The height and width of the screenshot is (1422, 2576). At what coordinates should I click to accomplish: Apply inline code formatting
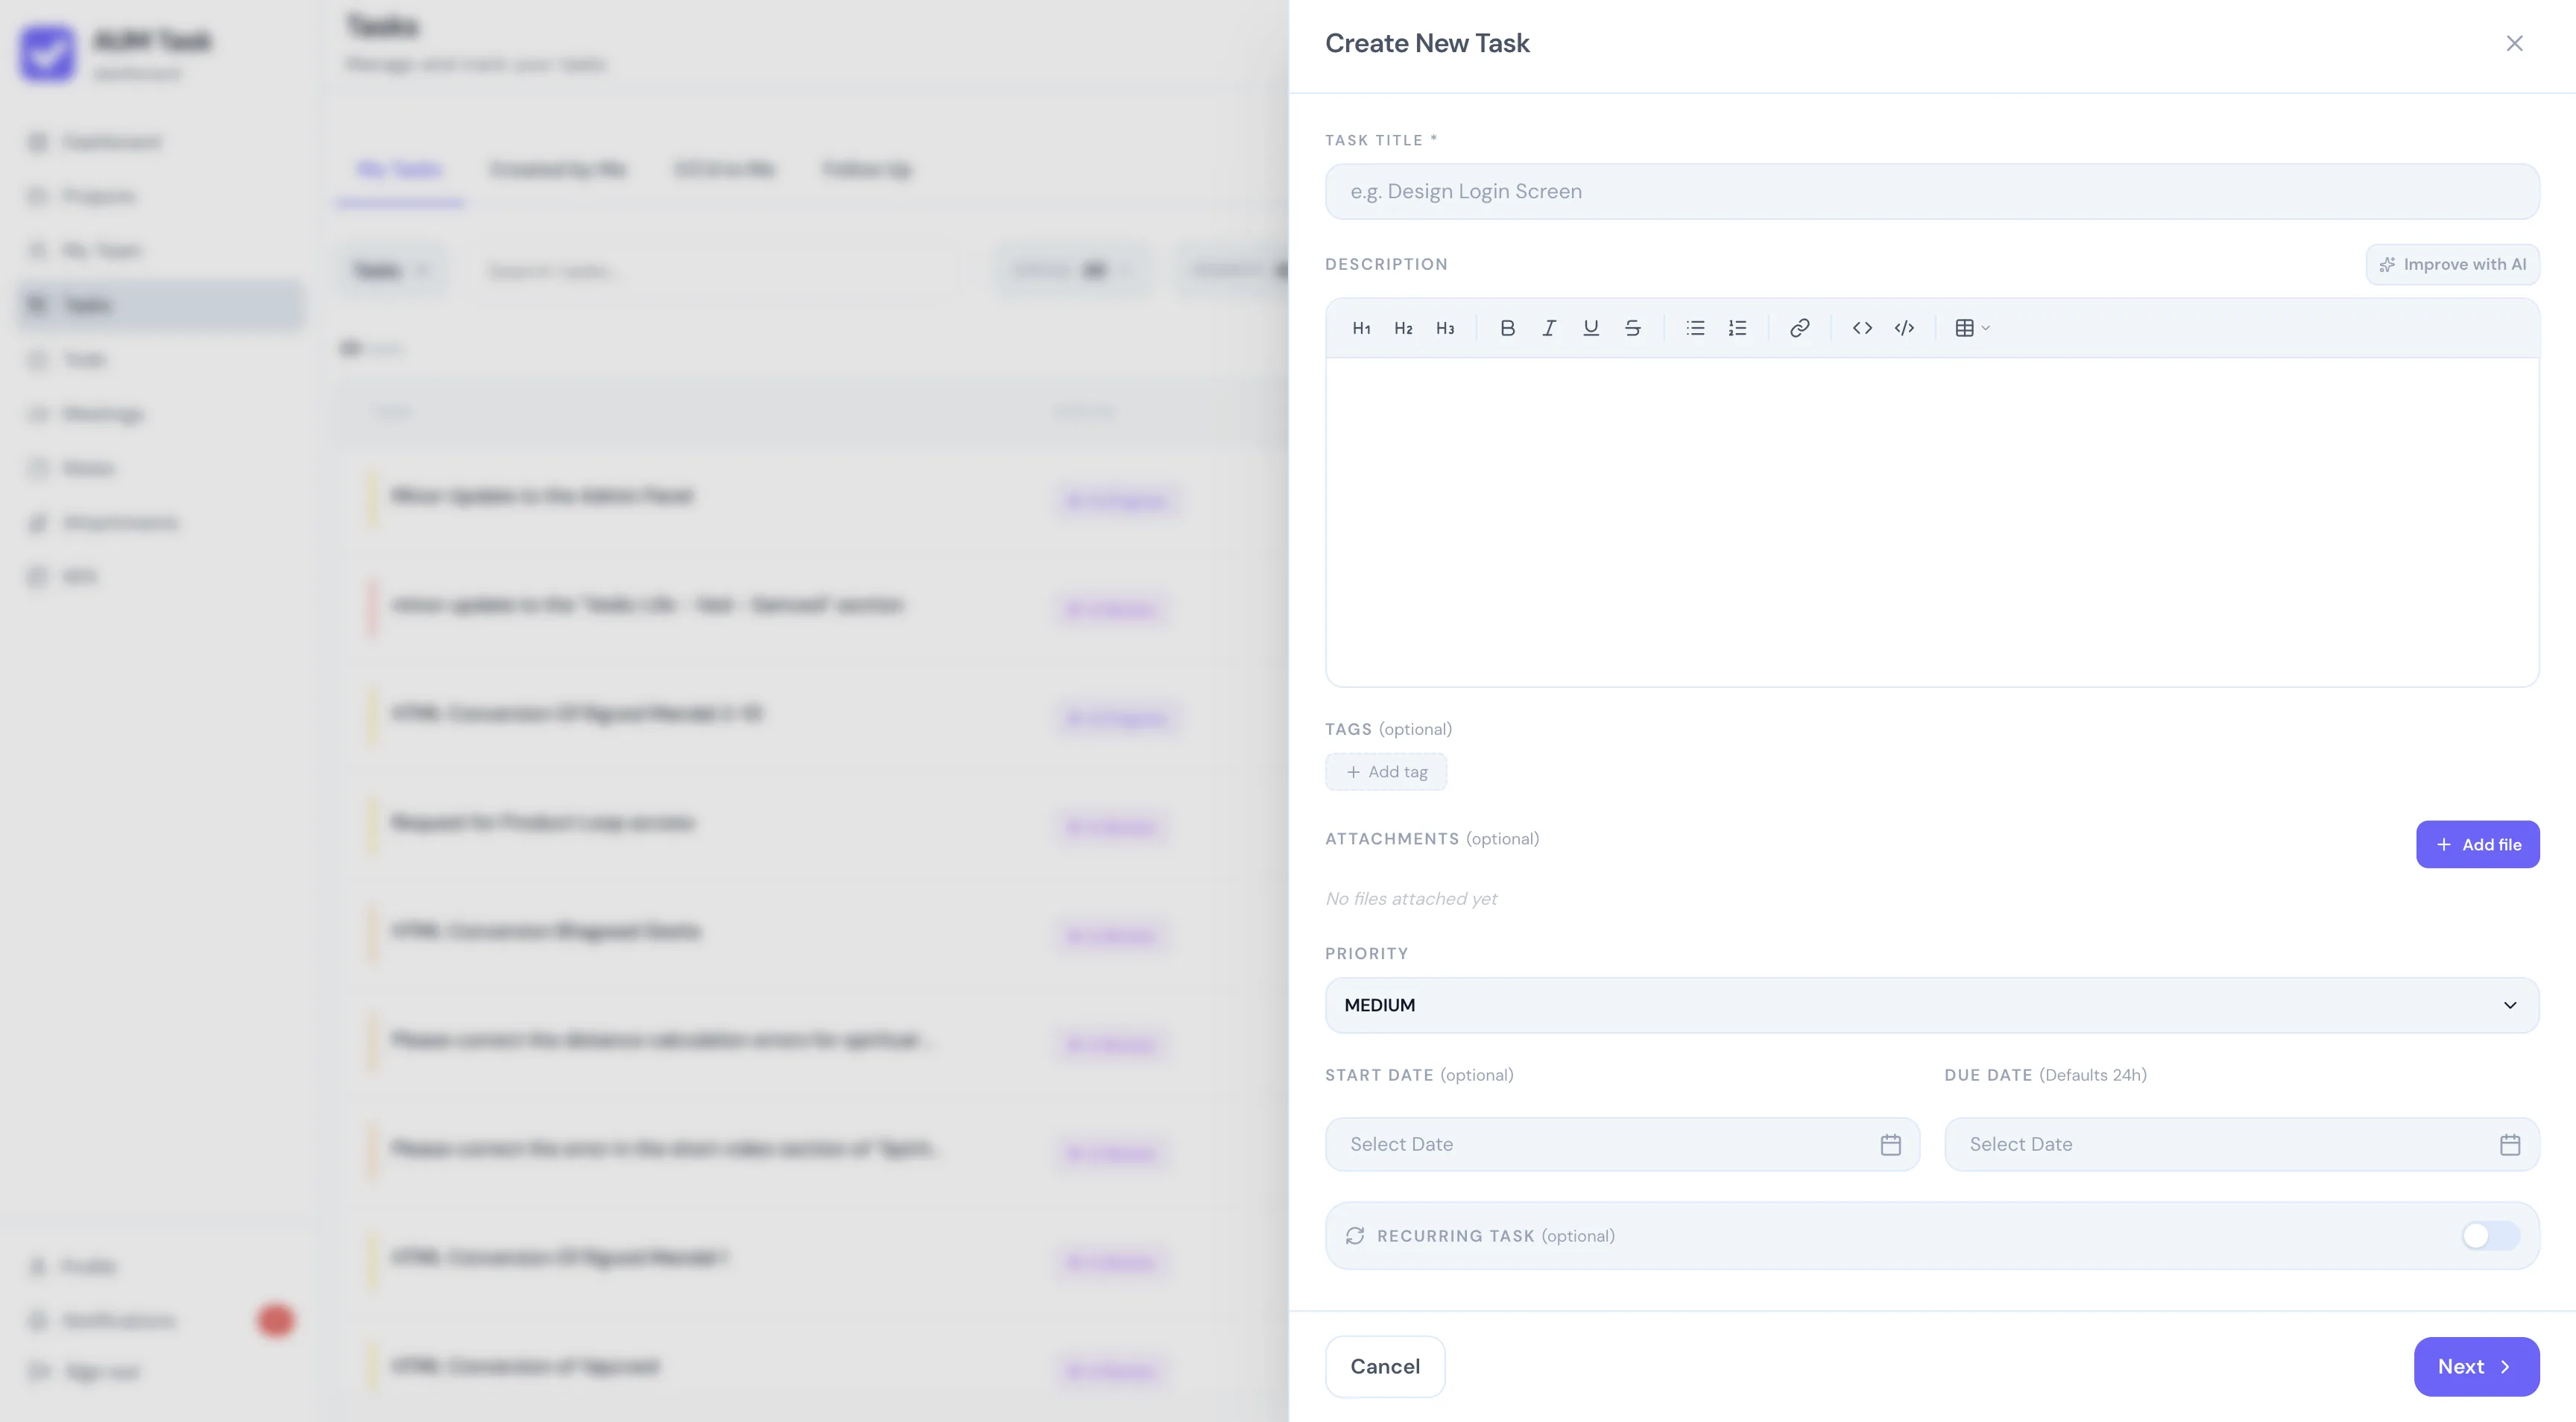click(1862, 328)
